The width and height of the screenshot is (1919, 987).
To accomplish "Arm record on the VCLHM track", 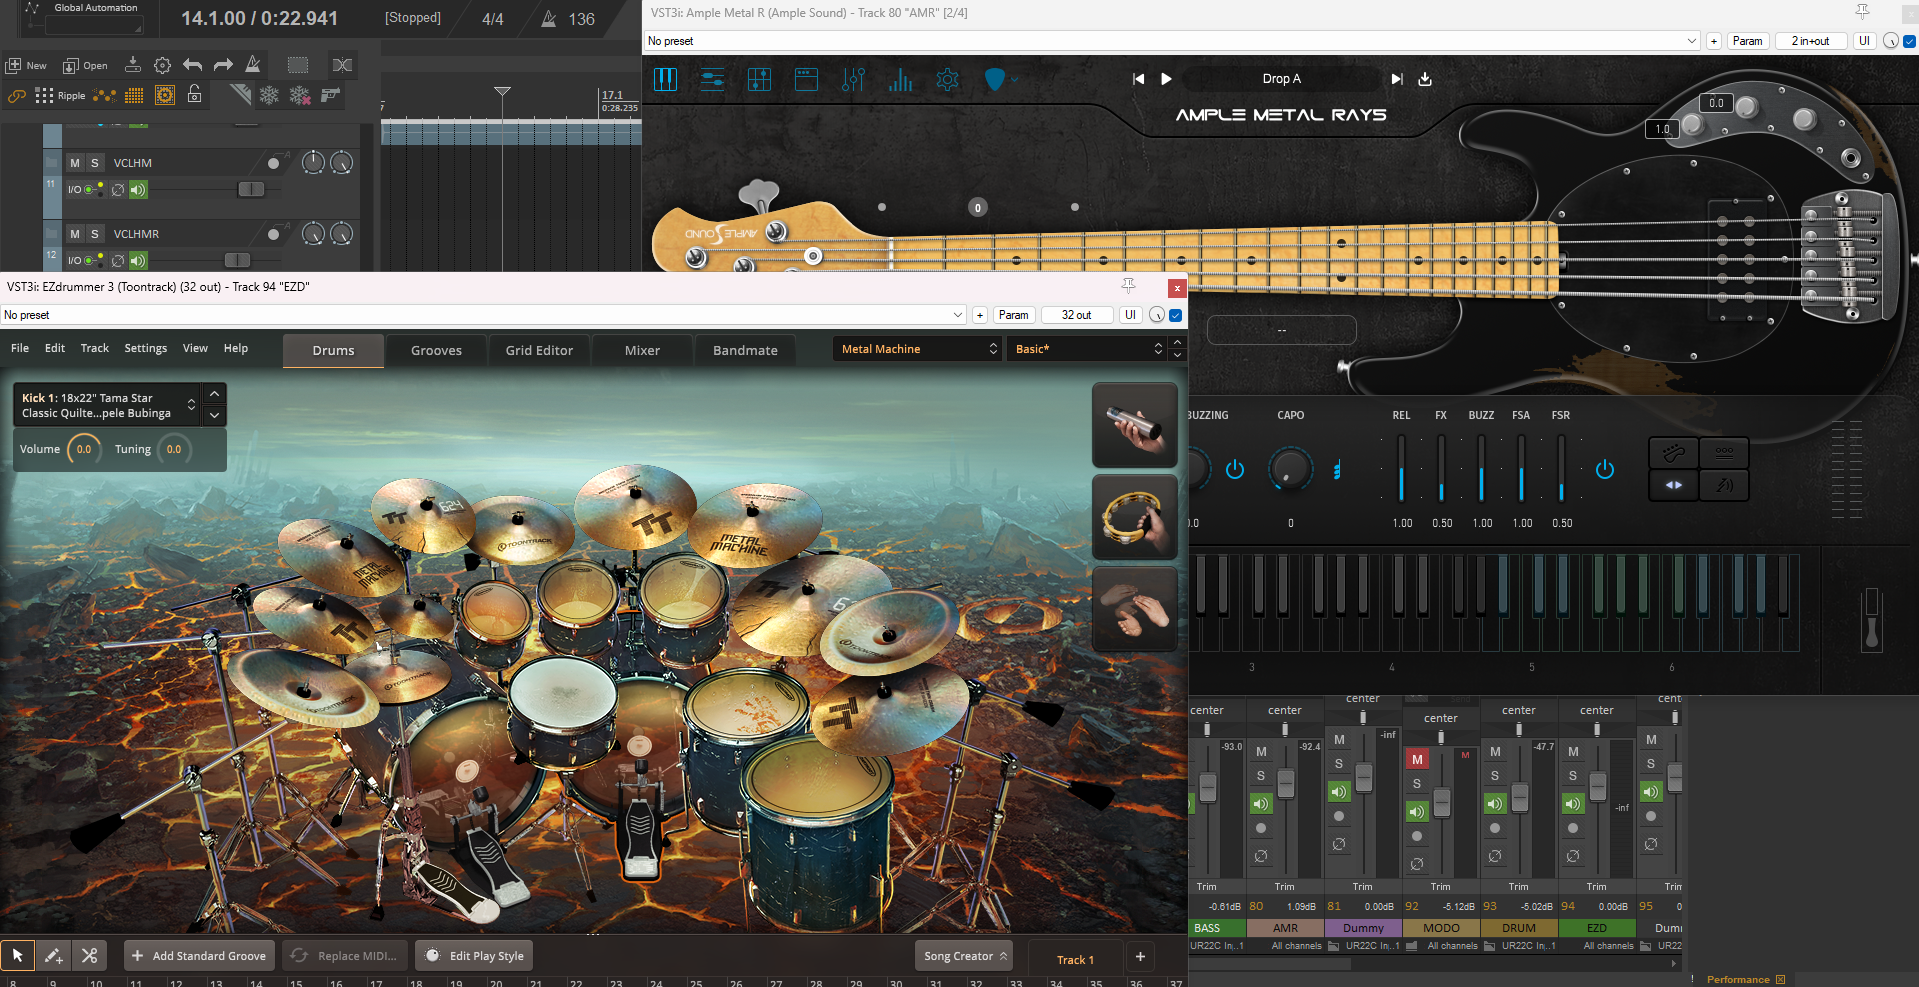I will 273,163.
